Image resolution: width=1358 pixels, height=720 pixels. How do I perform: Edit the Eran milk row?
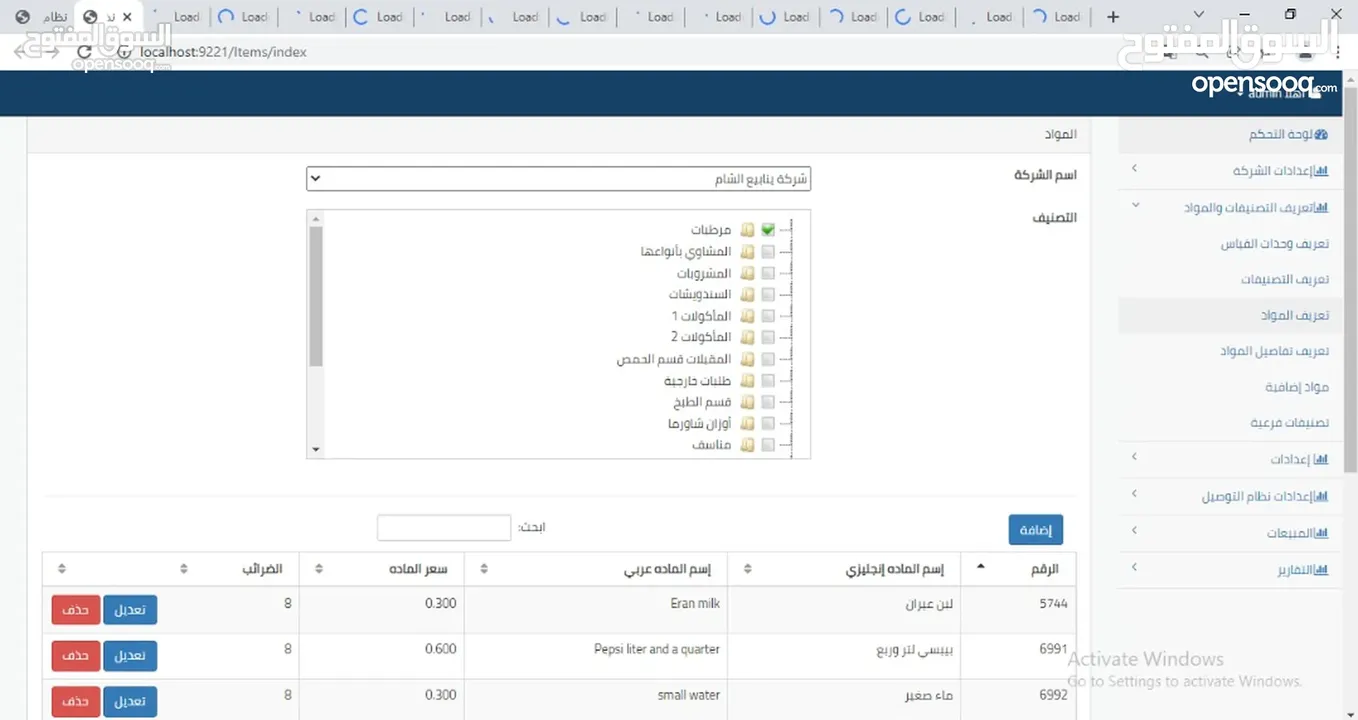(x=130, y=610)
